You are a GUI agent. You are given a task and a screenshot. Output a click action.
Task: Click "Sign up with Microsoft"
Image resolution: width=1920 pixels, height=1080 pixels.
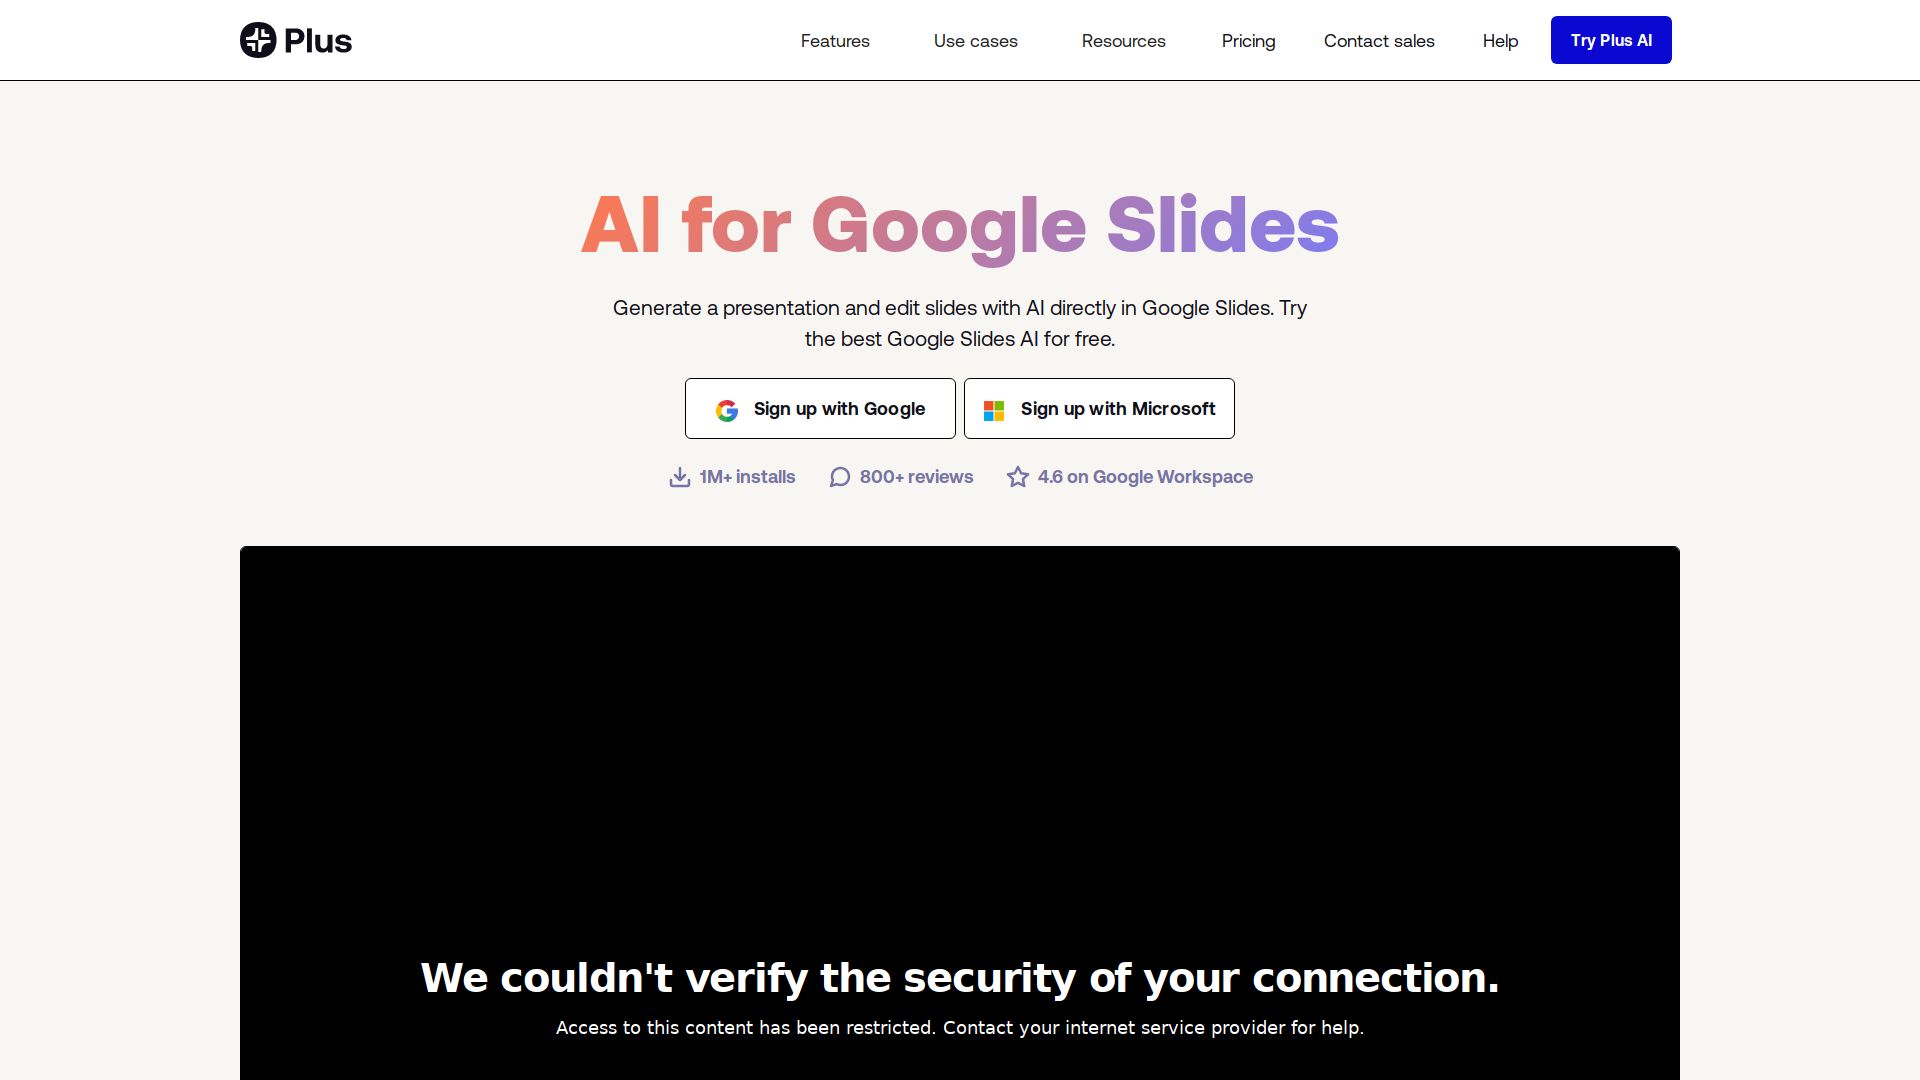1099,409
